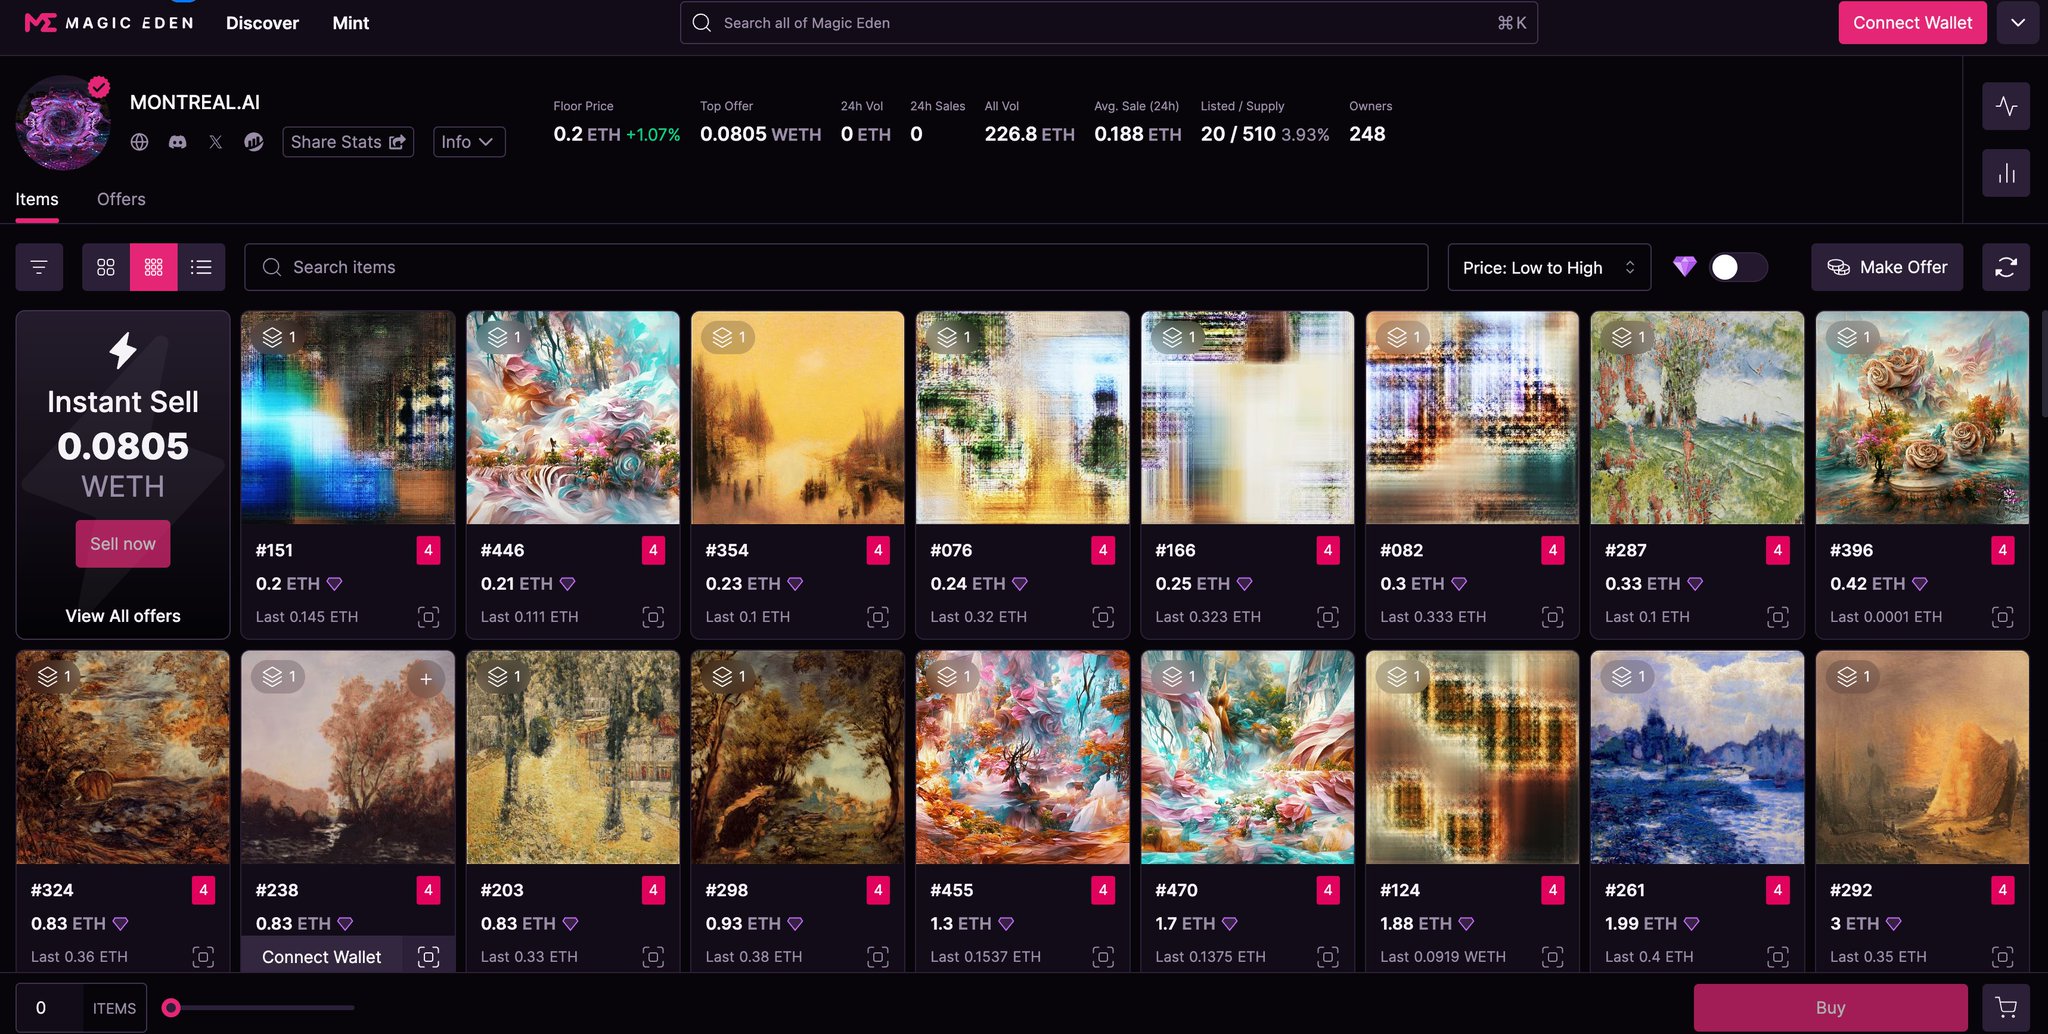
Task: Open the shopping cart icon
Action: point(2006,1008)
